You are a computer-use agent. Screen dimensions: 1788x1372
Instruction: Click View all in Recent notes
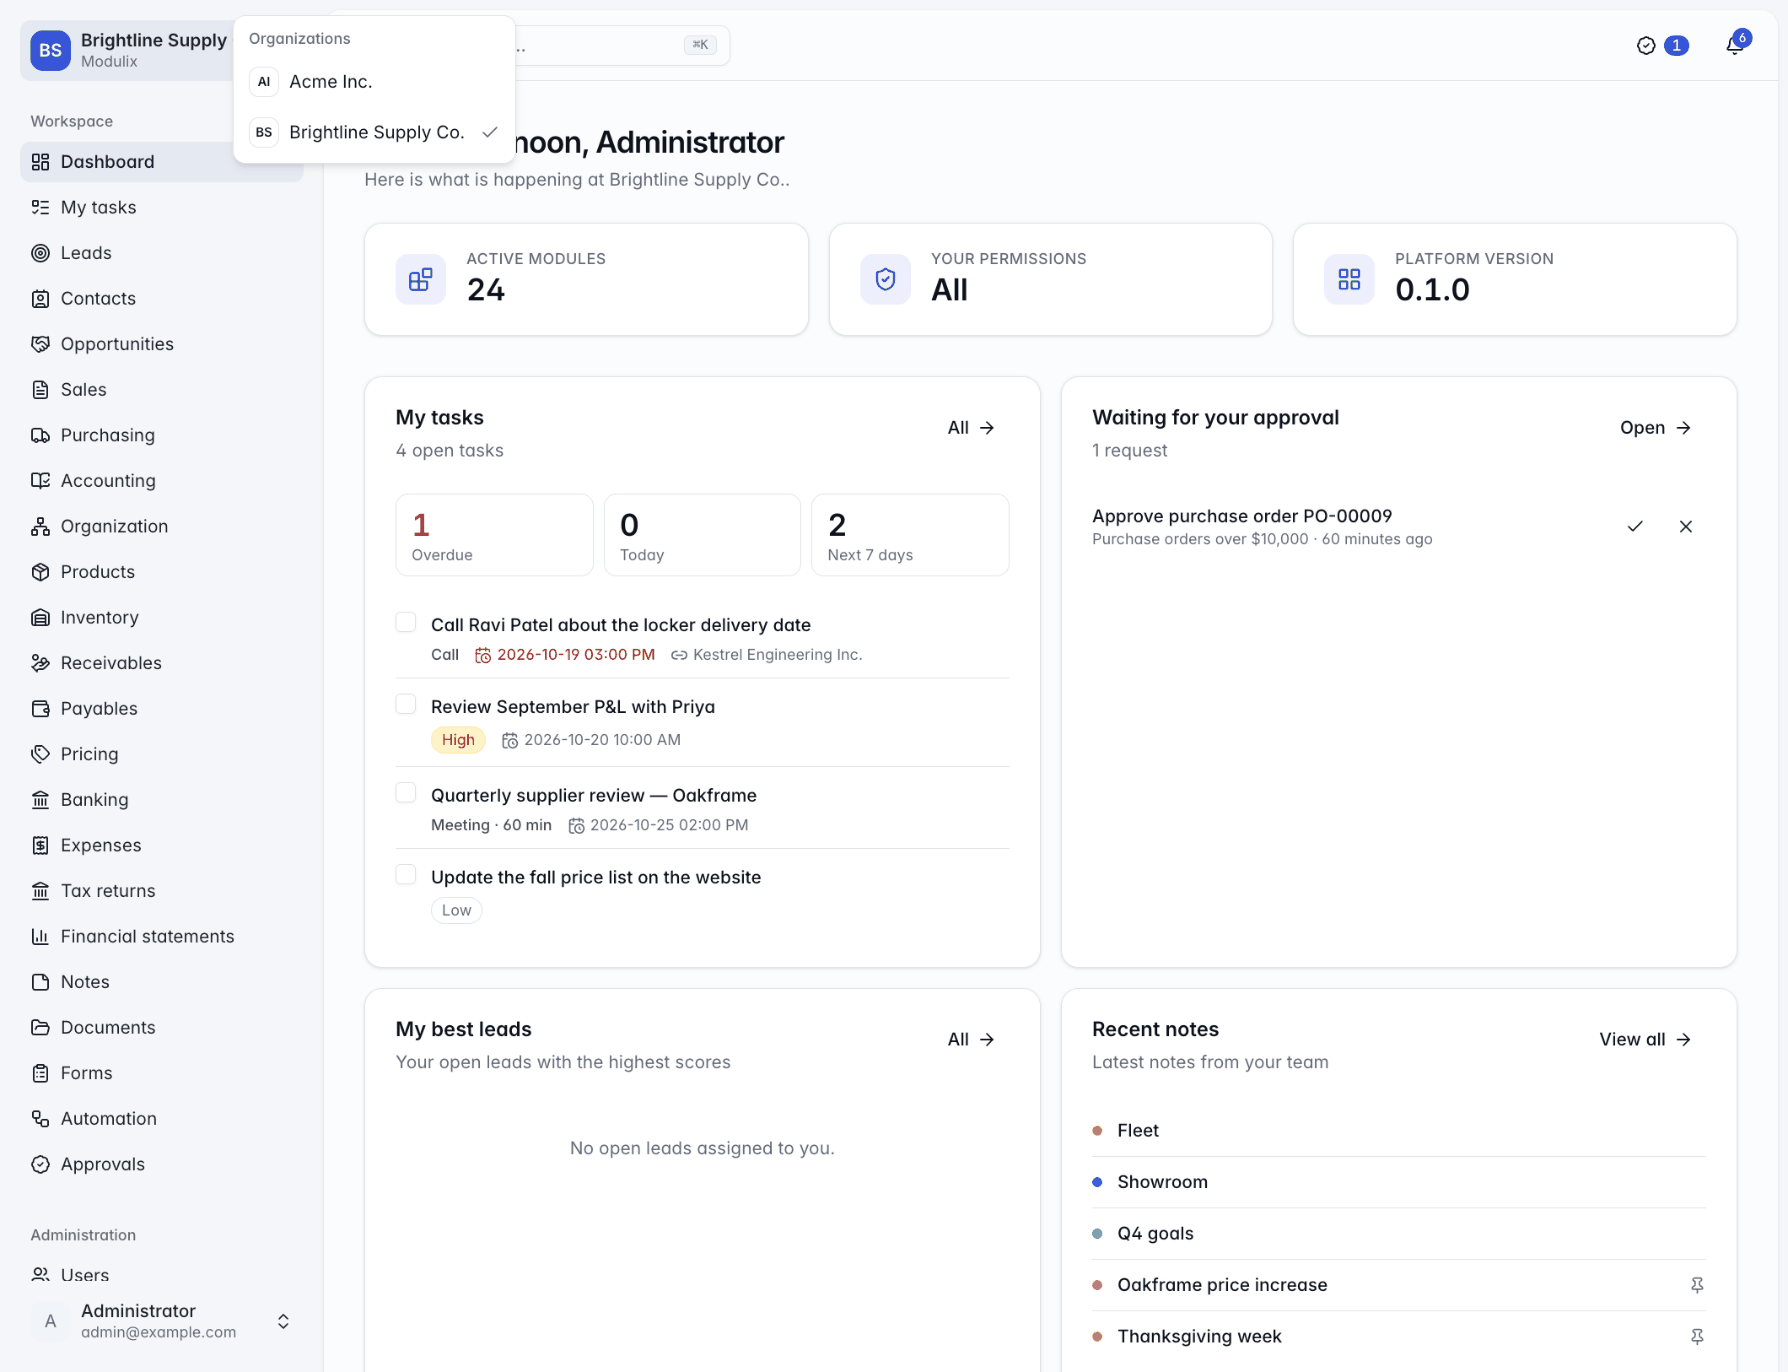click(1645, 1040)
